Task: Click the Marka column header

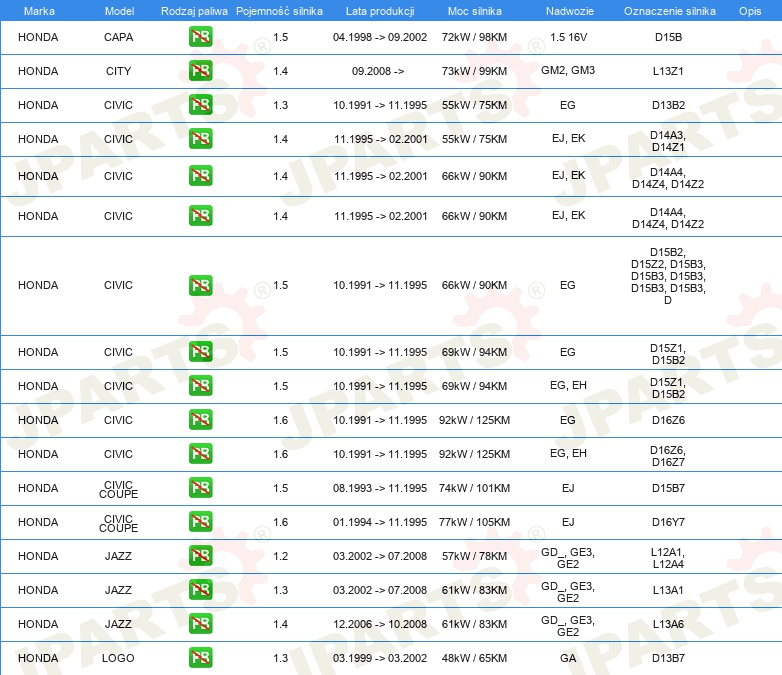Action: pyautogui.click(x=39, y=11)
